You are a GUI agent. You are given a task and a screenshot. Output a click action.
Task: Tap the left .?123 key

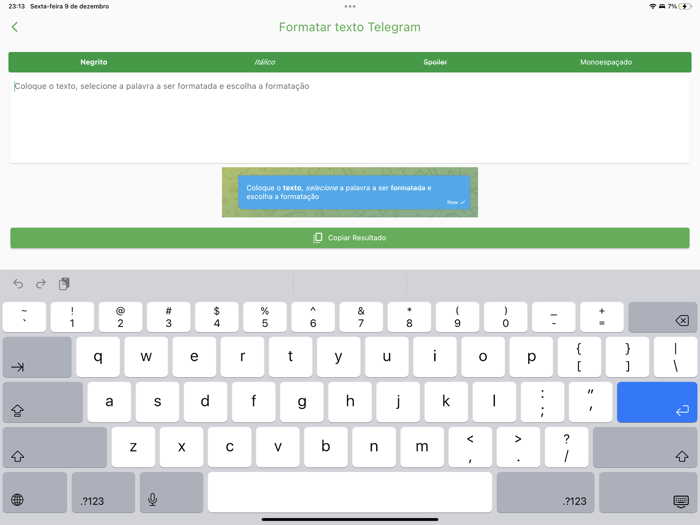(103, 492)
